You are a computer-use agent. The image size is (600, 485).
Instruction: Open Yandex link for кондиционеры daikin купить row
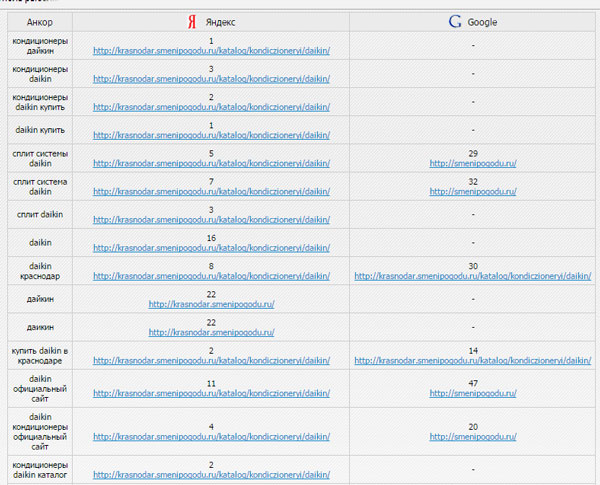[x=211, y=106]
